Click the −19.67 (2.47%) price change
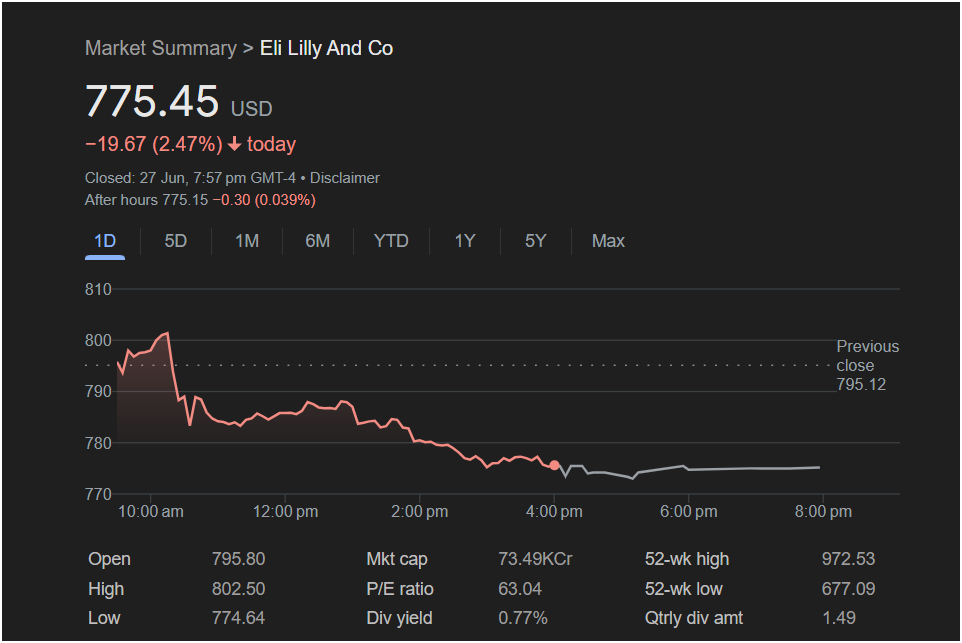This screenshot has height=643, width=962. point(153,144)
